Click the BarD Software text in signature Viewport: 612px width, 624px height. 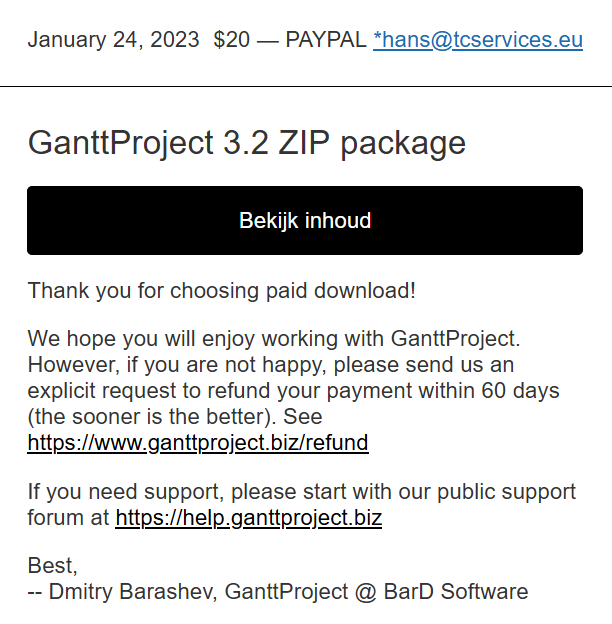click(x=456, y=591)
